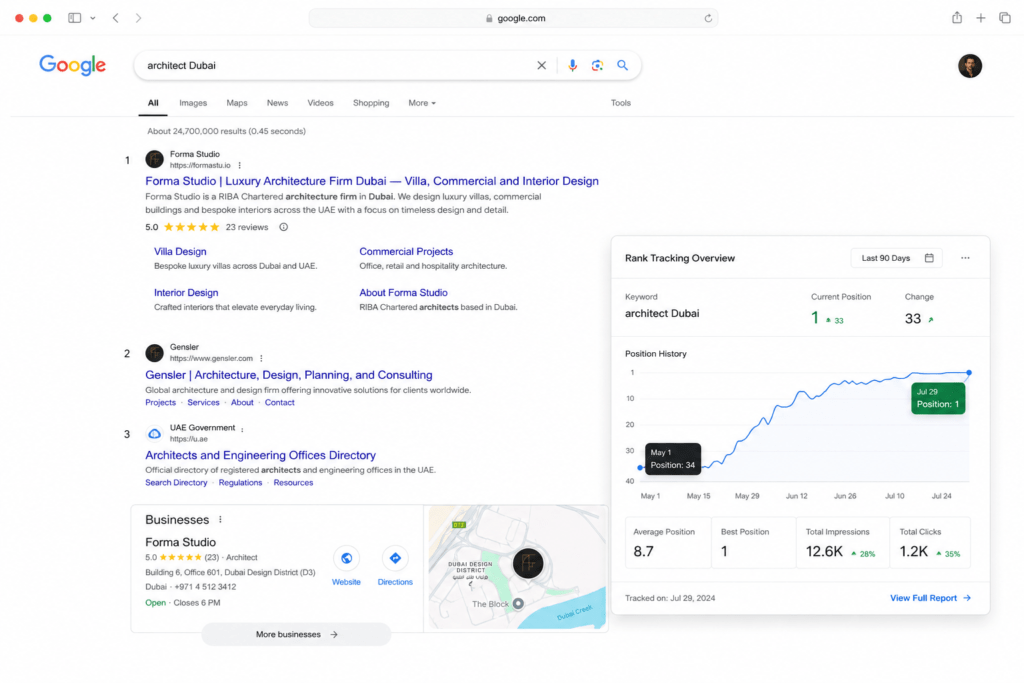Click the Gensler About sitelink
Viewport: 1024px width, 683px height.
coord(242,402)
